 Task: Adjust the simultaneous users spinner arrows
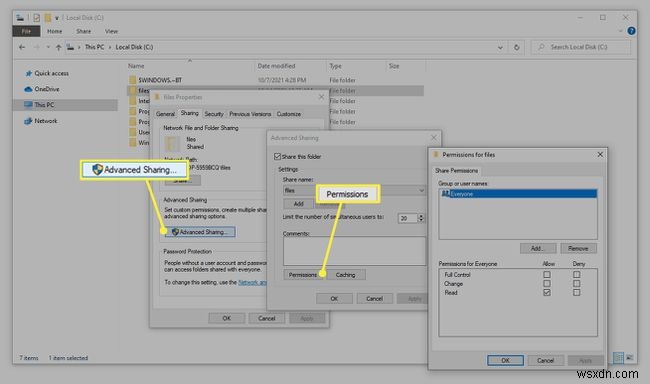tap(421, 218)
